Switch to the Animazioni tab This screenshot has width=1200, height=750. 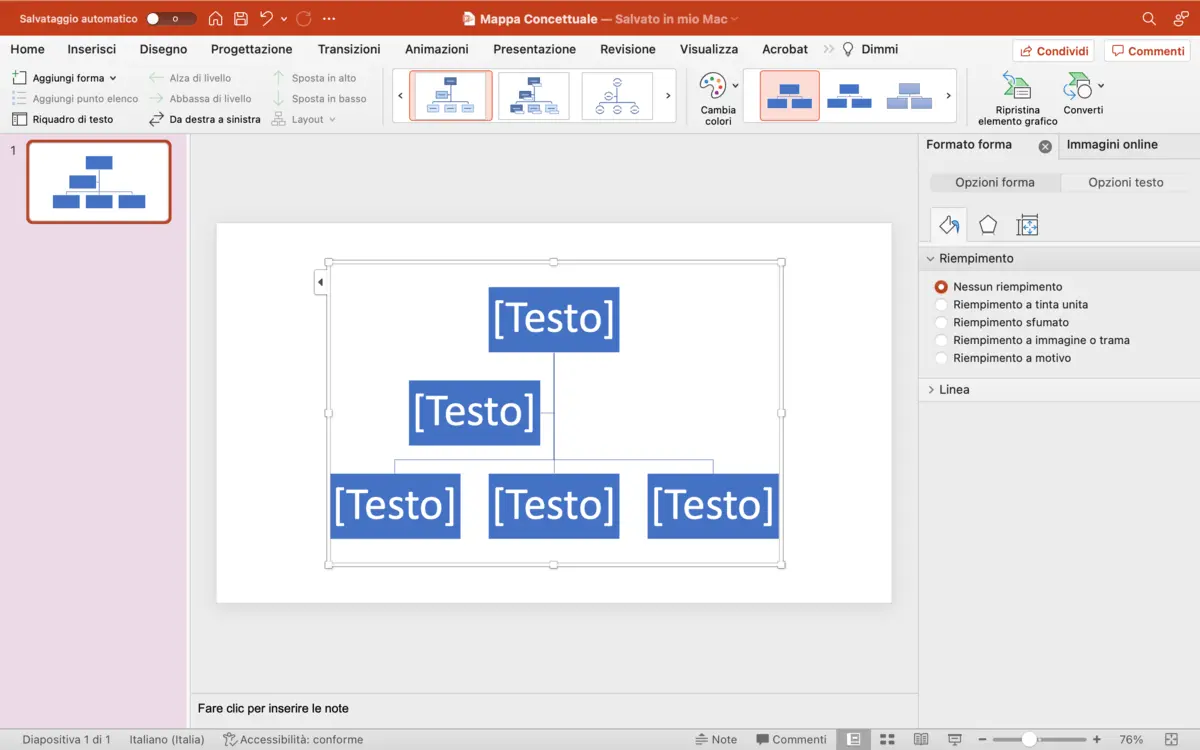(x=436, y=48)
